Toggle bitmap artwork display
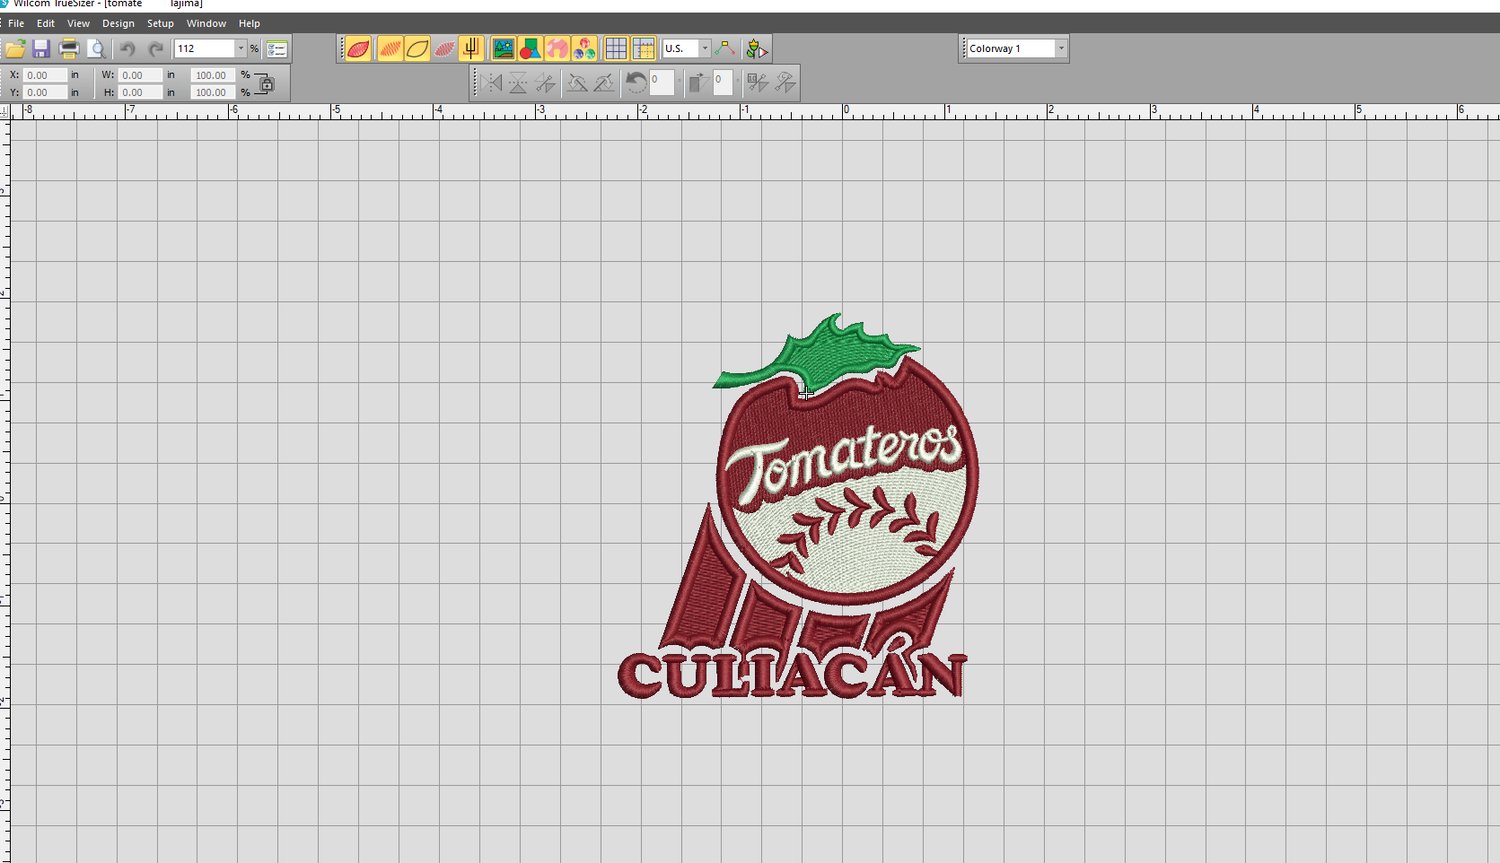This screenshot has height=863, width=1500. (503, 48)
